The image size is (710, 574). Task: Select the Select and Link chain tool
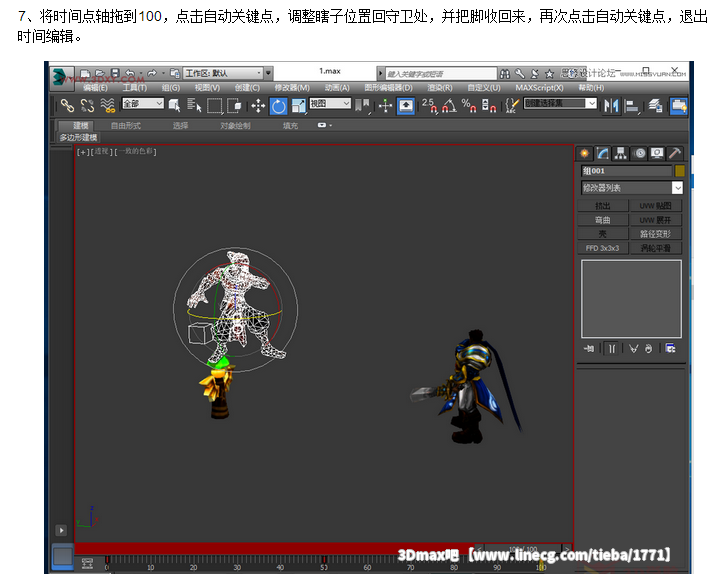click(67, 105)
